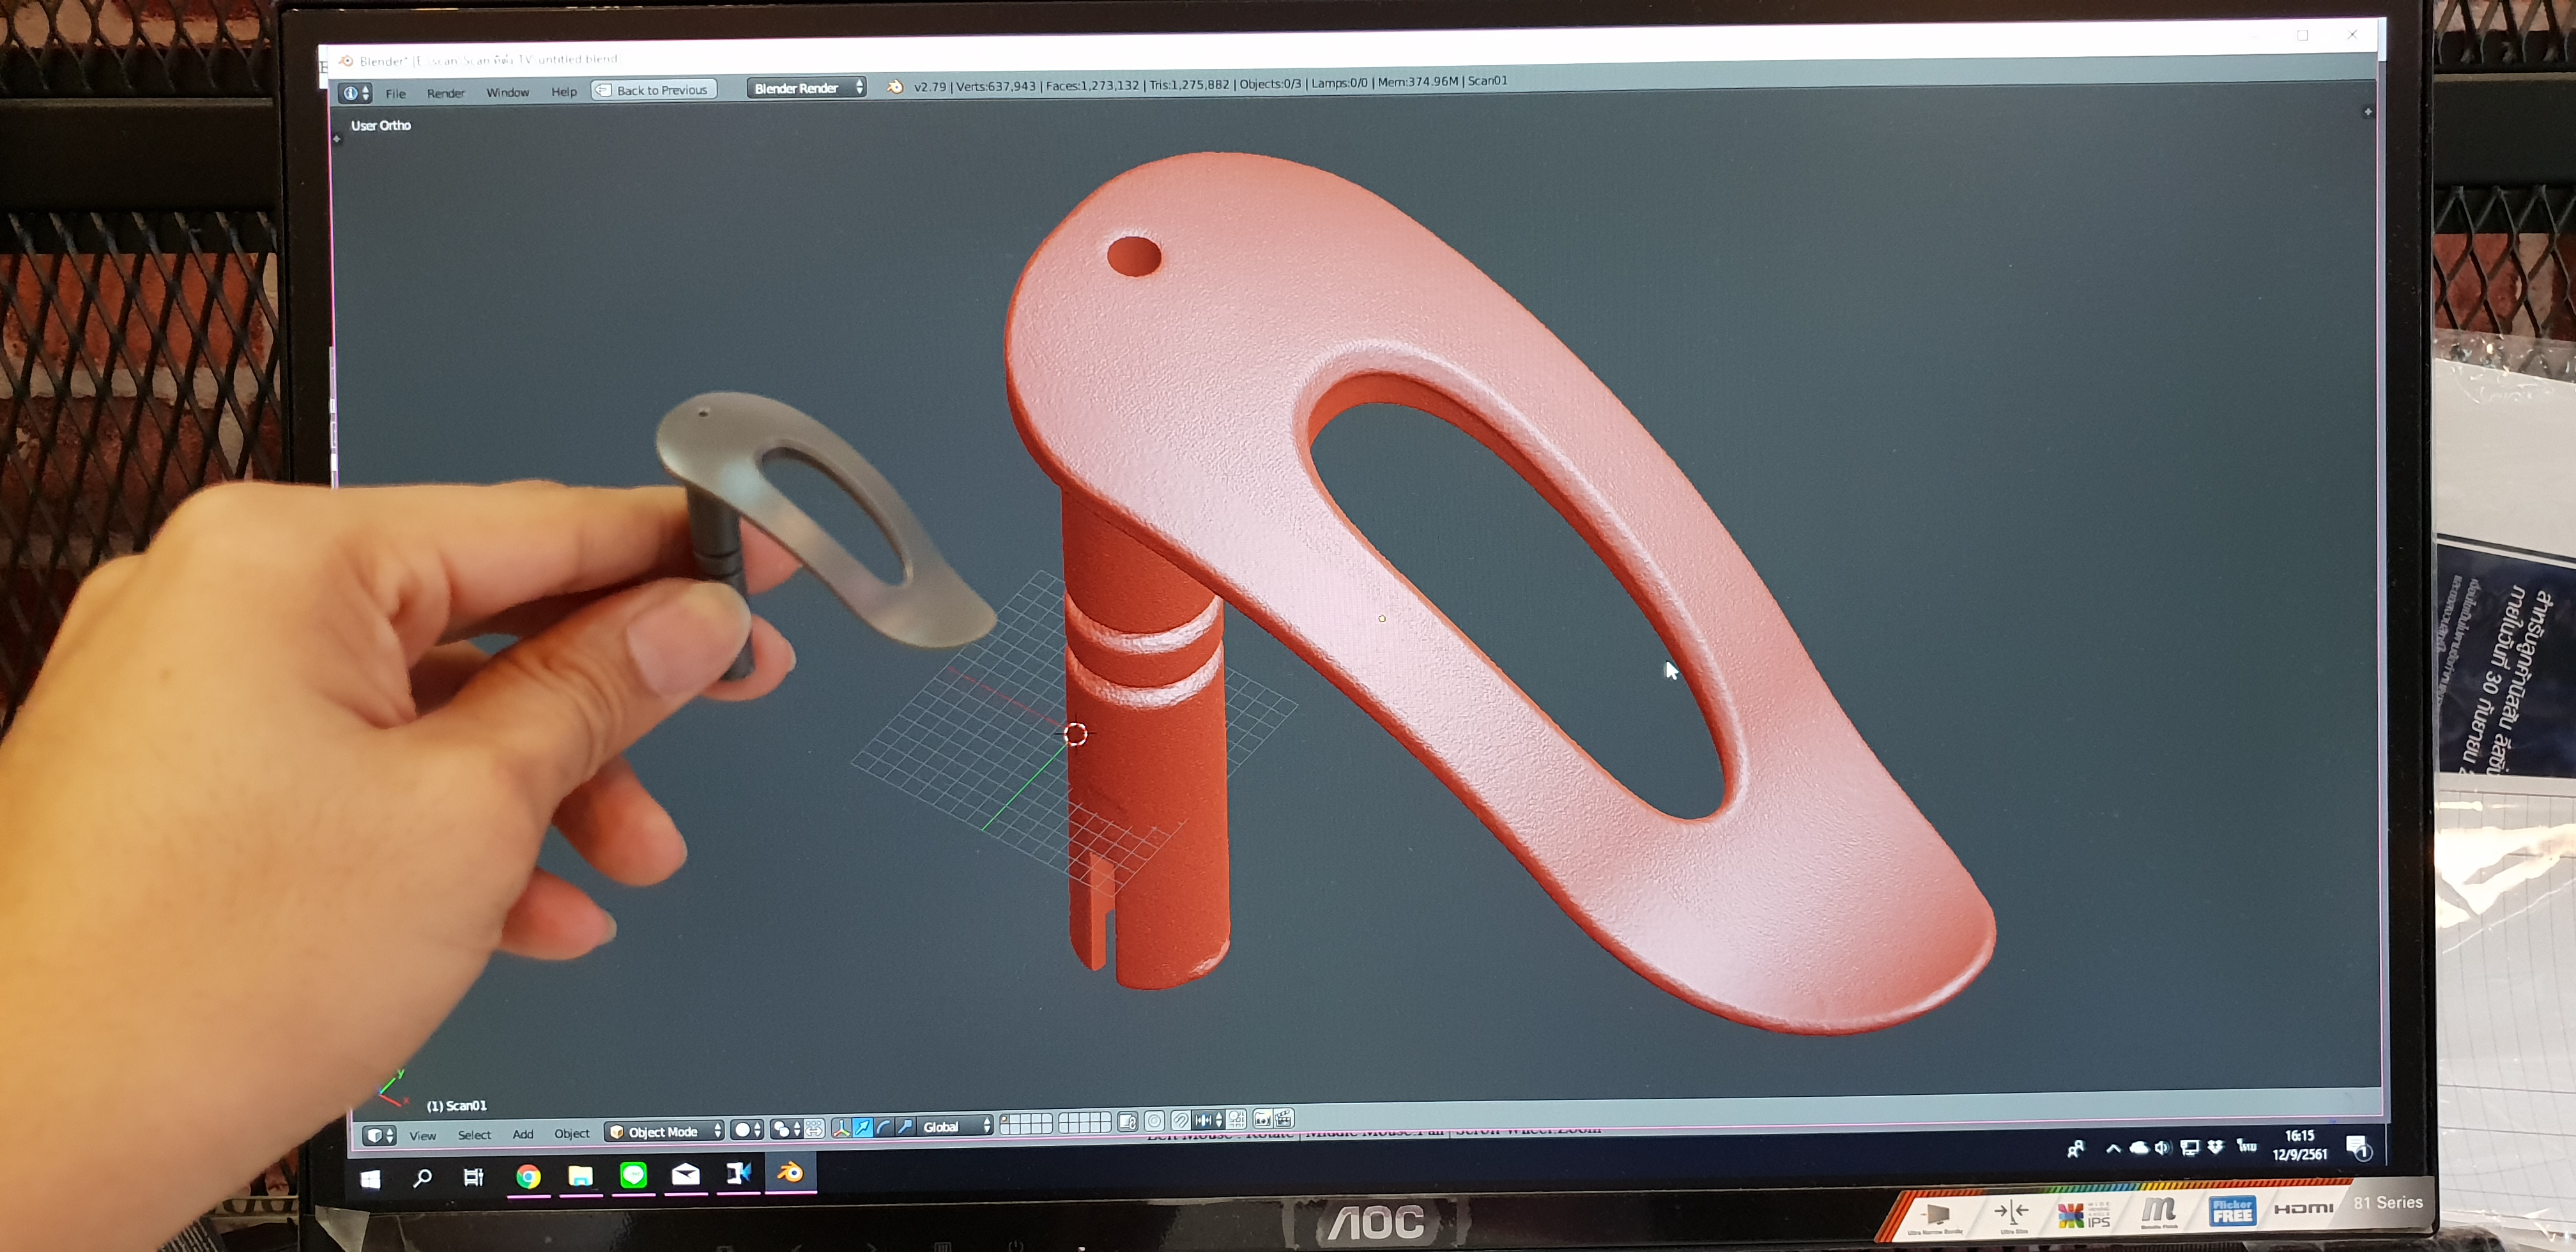
Task: Click the OneDrive cloud tray icon
Action: [x=2139, y=1148]
